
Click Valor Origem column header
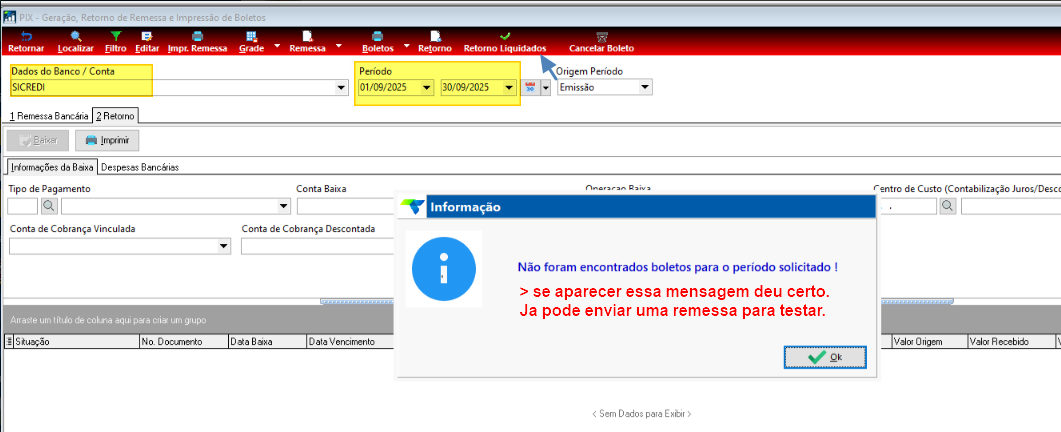click(930, 342)
